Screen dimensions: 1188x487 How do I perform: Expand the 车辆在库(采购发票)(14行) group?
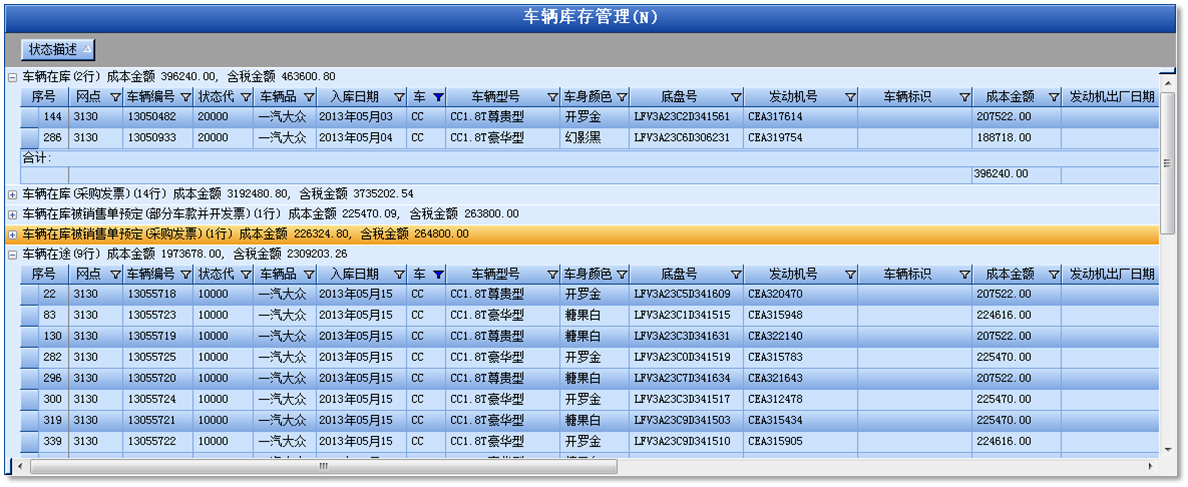13,194
